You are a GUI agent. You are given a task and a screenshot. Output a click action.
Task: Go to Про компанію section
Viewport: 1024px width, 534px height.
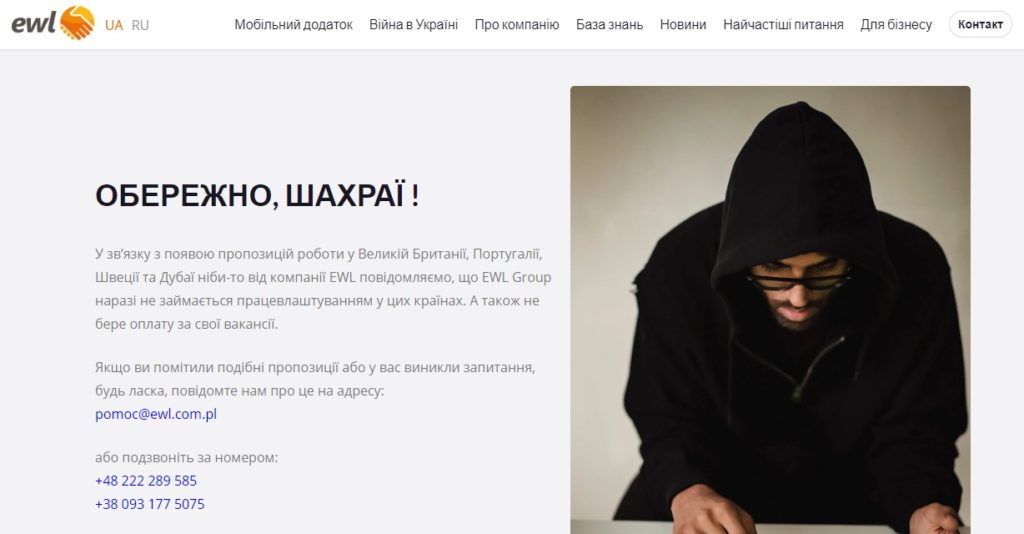point(517,25)
